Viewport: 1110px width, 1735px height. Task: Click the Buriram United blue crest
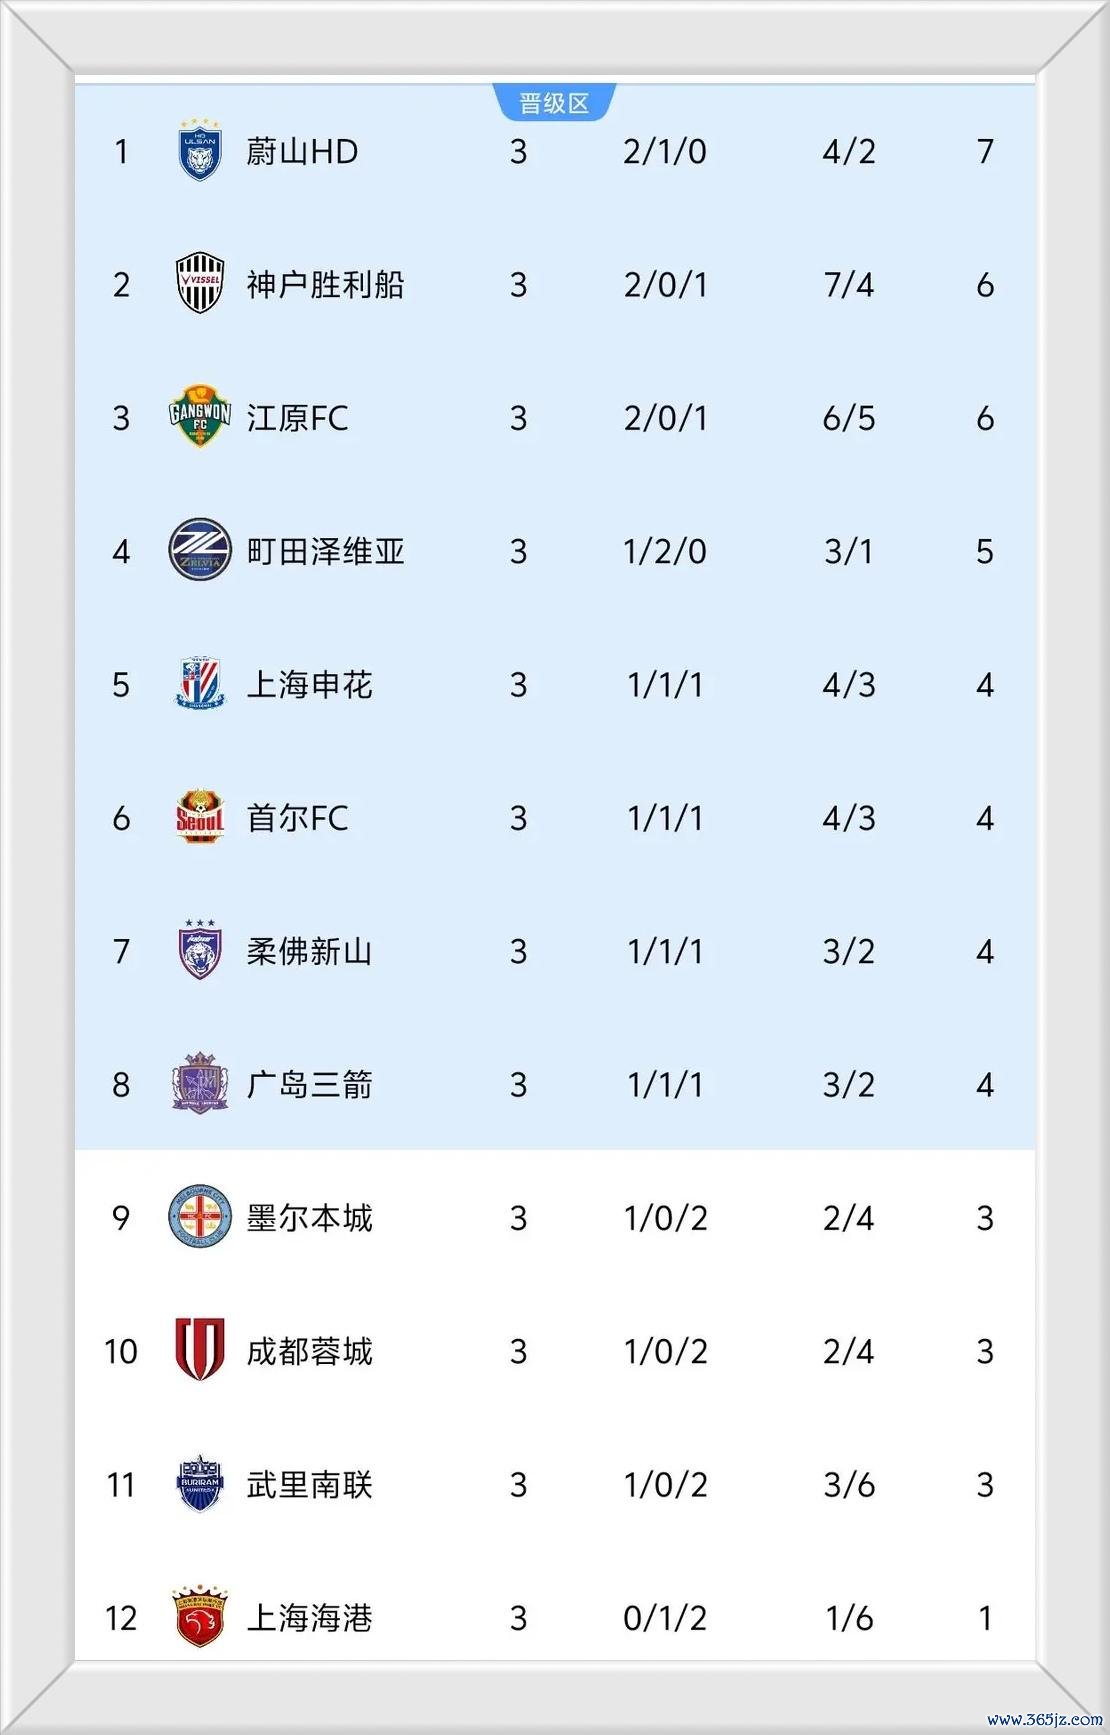200,1484
